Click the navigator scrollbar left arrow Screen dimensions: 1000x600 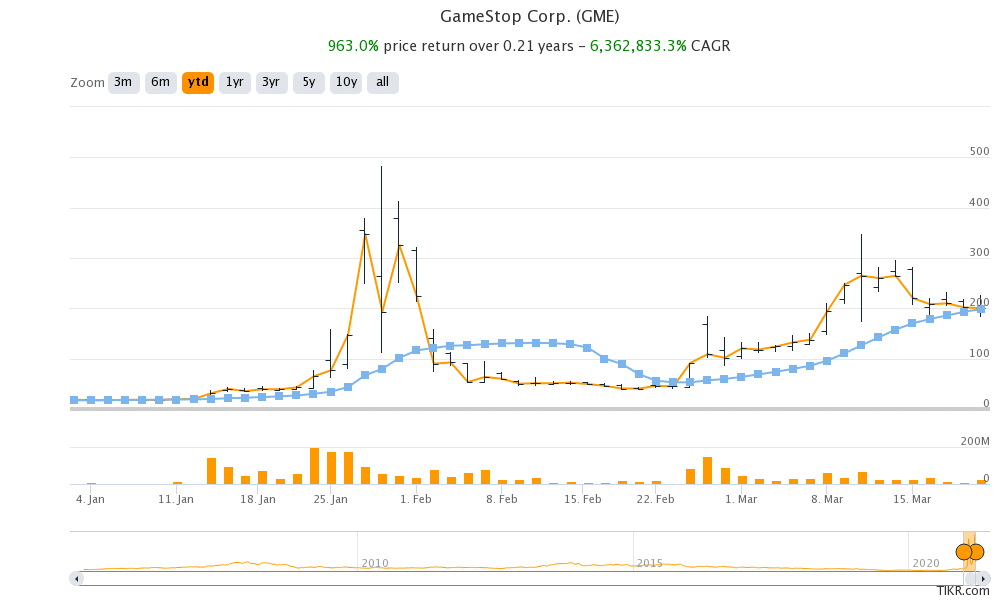click(77, 579)
